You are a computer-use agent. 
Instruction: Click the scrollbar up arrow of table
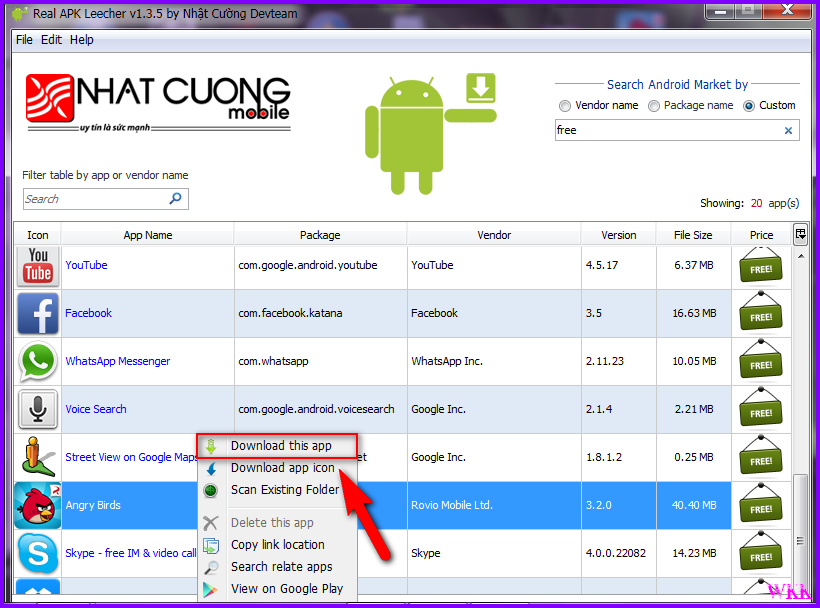click(x=801, y=256)
